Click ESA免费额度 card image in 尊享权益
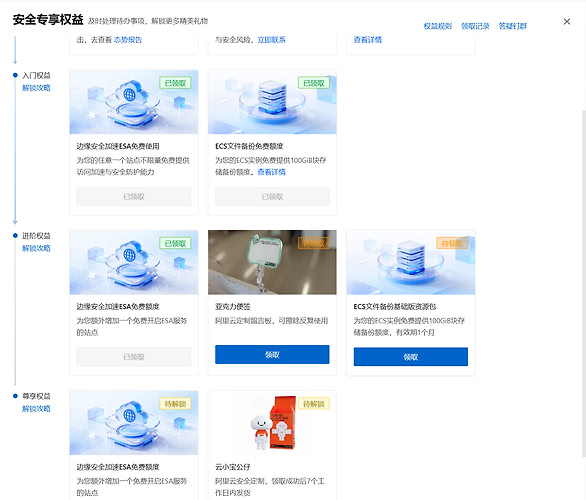 [134, 423]
